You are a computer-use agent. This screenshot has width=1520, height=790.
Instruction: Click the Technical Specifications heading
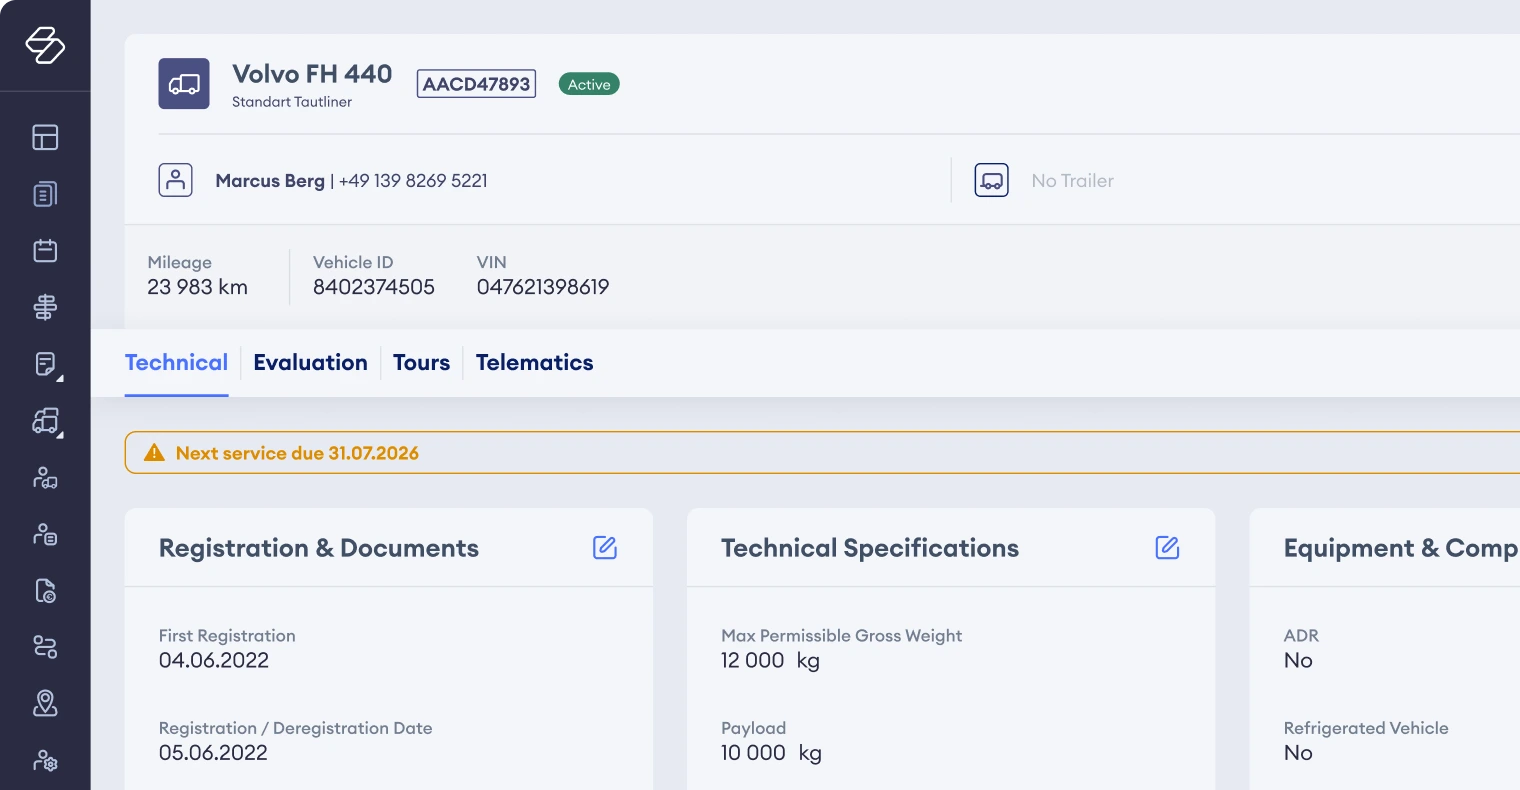(x=870, y=548)
